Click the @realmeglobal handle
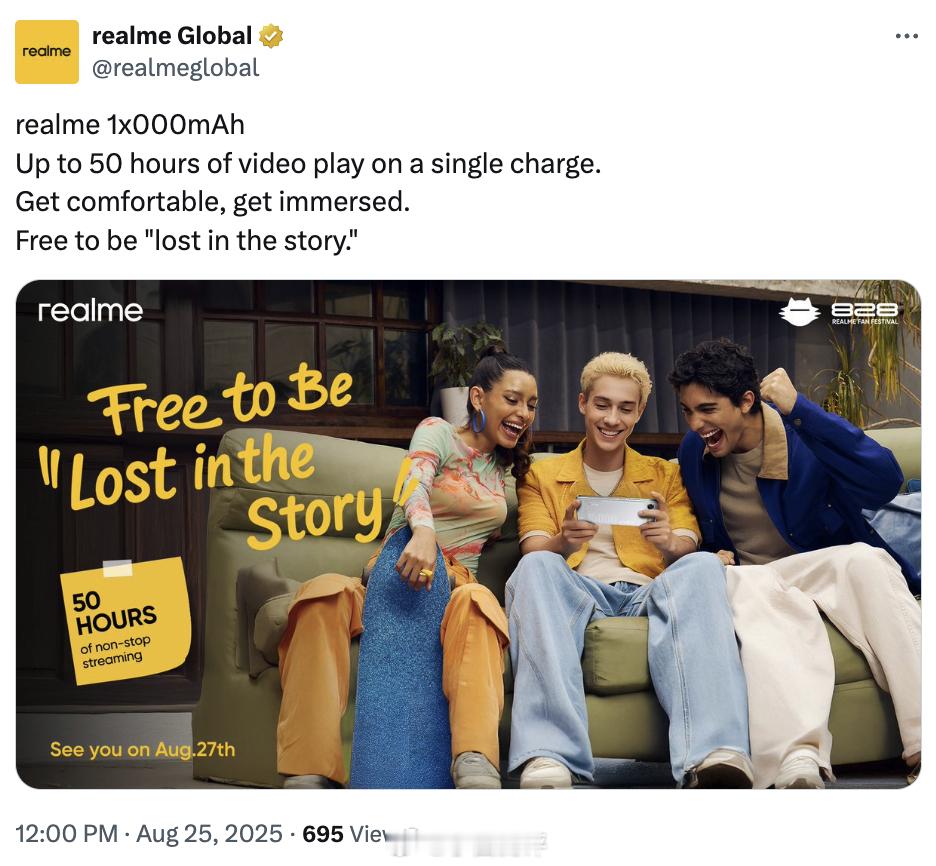The width and height of the screenshot is (936, 866). tap(176, 68)
